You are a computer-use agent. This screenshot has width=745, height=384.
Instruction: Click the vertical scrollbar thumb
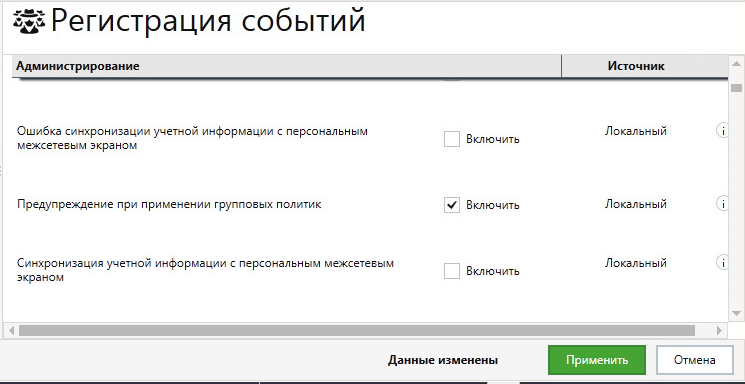pos(736,88)
